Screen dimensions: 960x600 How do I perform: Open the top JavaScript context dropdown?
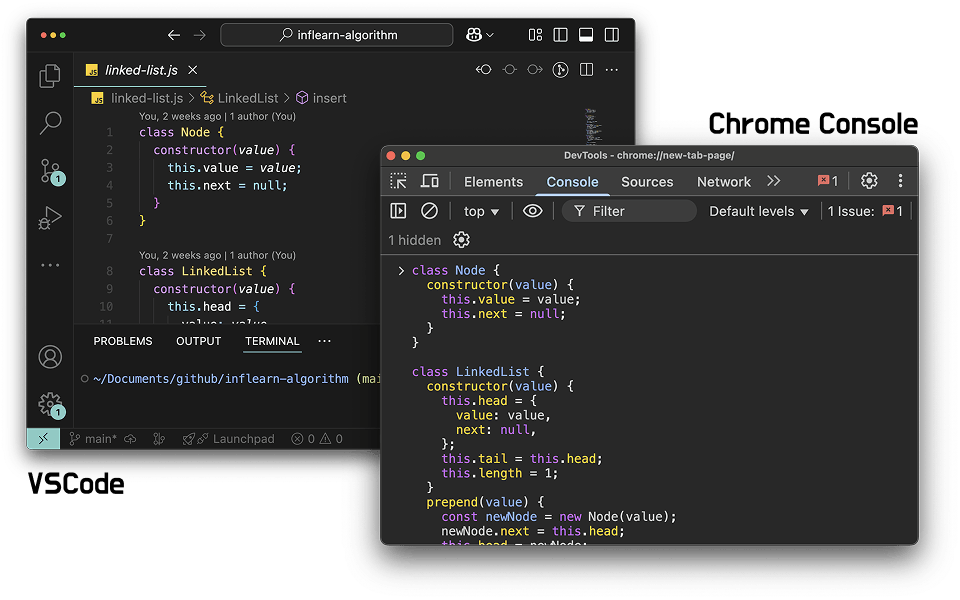pos(481,212)
